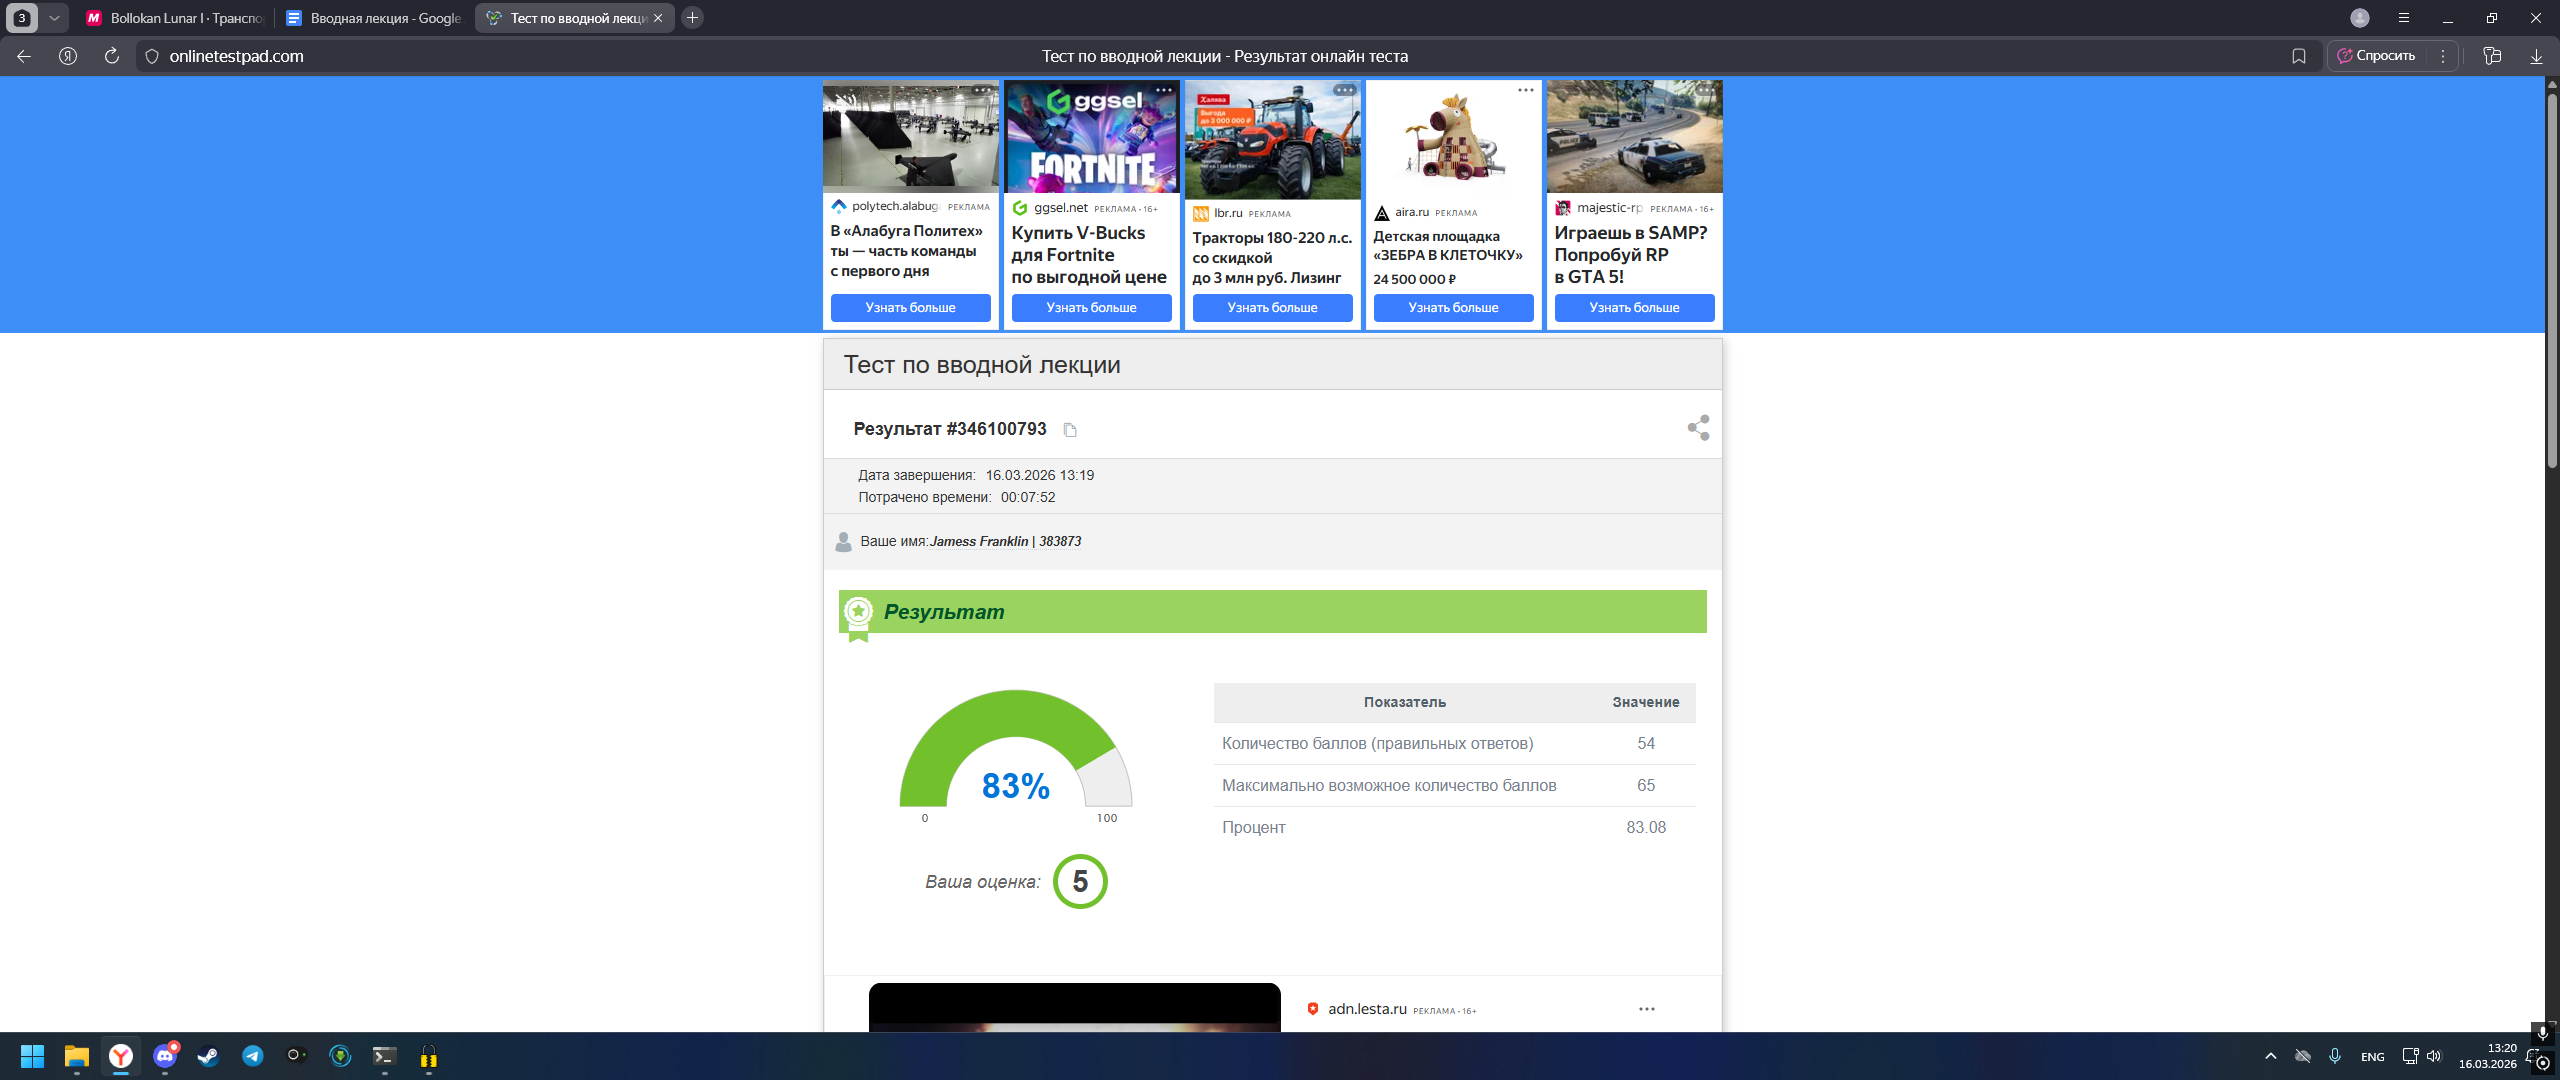Open Telegram from the taskbar

[x=252, y=1056]
